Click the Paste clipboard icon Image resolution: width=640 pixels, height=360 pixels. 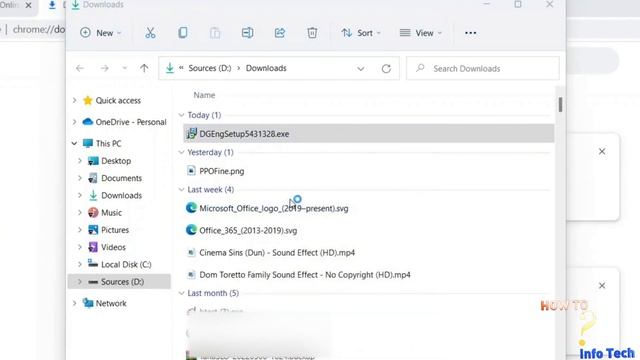pyautogui.click(x=215, y=33)
